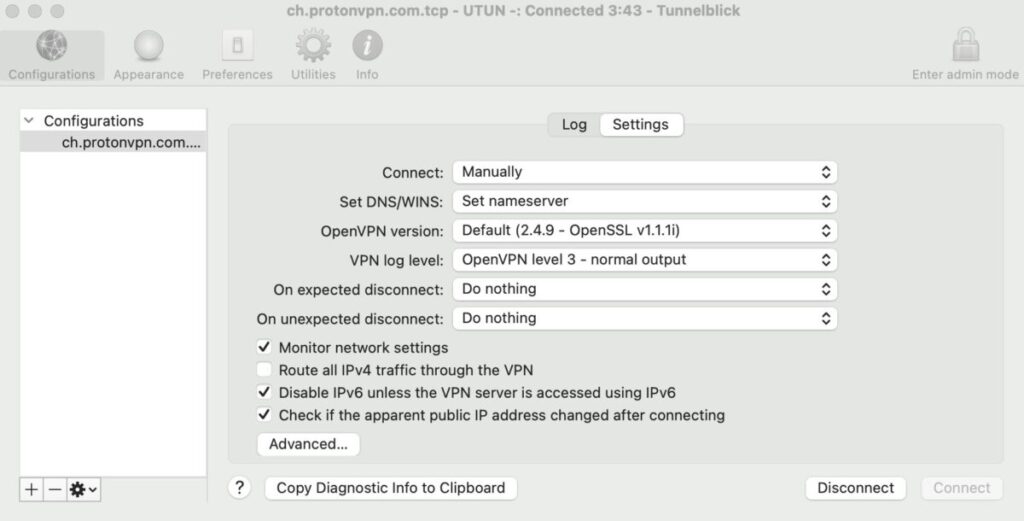Viewport: 1024px width, 521px height.
Task: Switch to the Log tab
Action: pos(574,125)
